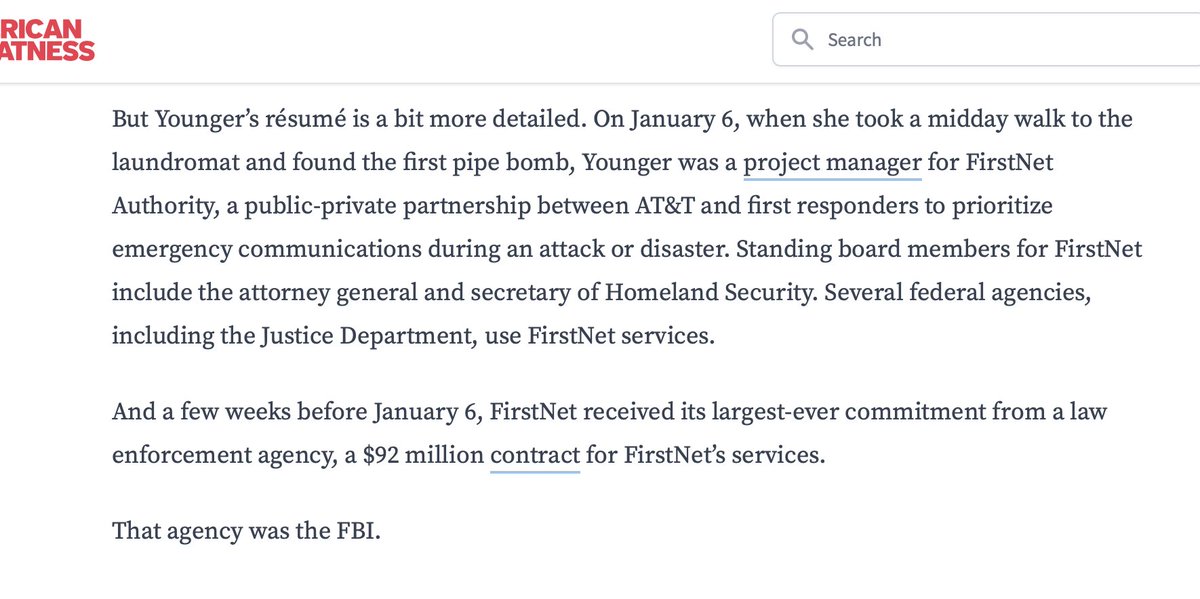Focus the Search input field
This screenshot has width=1200, height=599.
(986, 40)
